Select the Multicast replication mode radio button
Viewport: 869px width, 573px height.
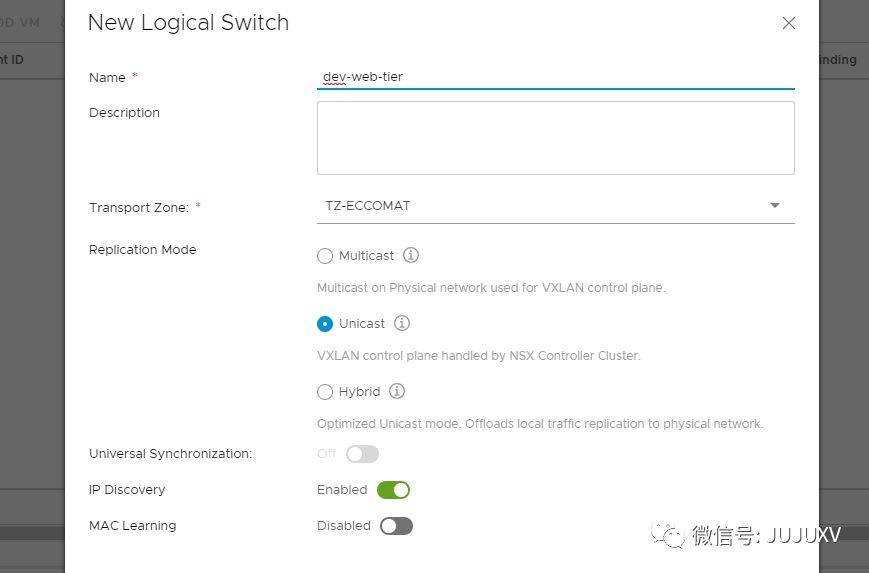(x=325, y=256)
